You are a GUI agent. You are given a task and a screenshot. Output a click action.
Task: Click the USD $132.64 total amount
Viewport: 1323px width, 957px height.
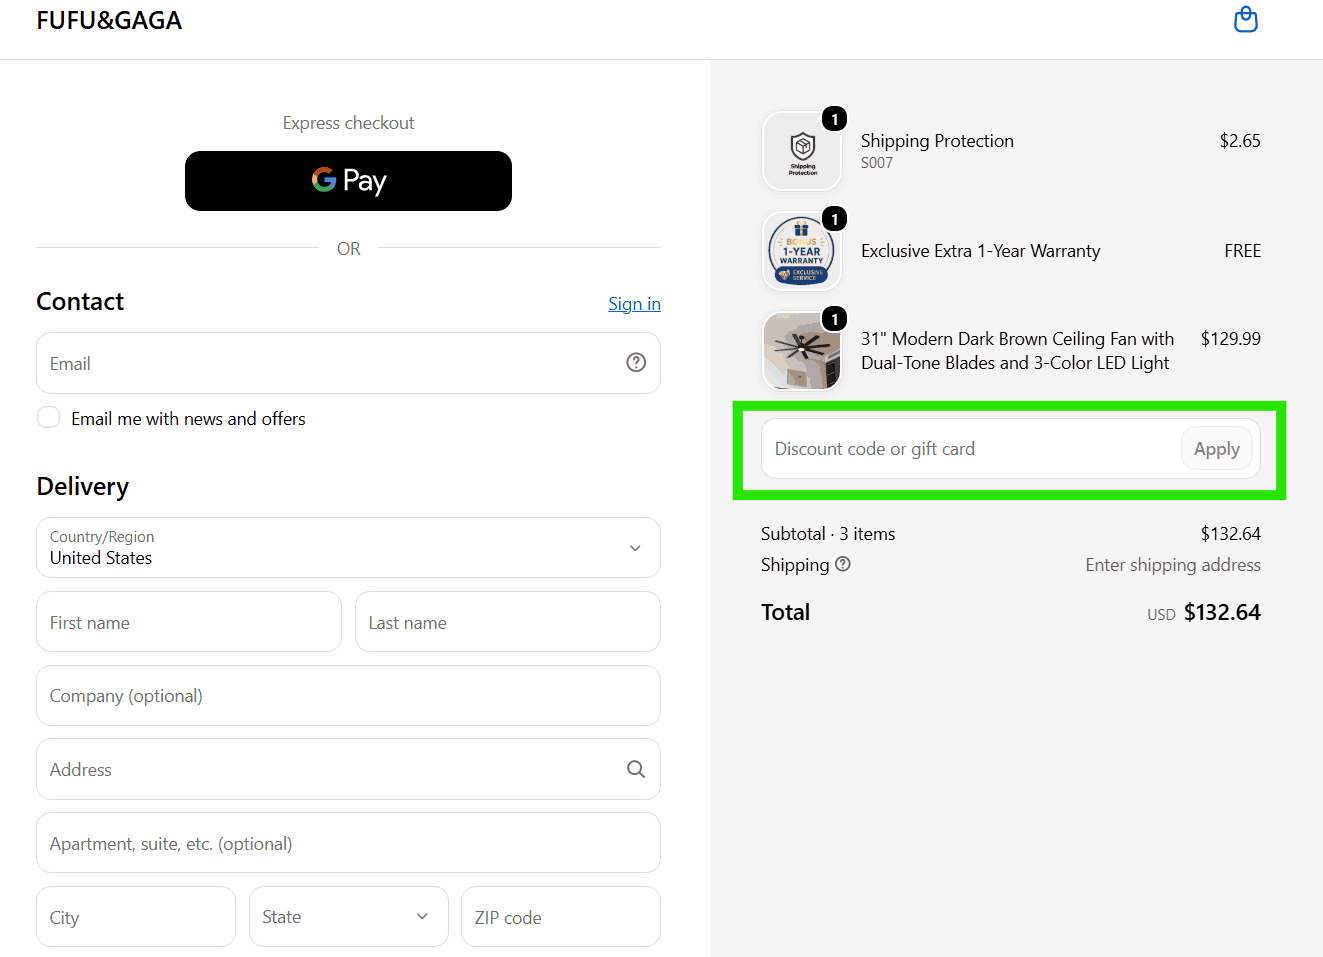coord(1204,612)
